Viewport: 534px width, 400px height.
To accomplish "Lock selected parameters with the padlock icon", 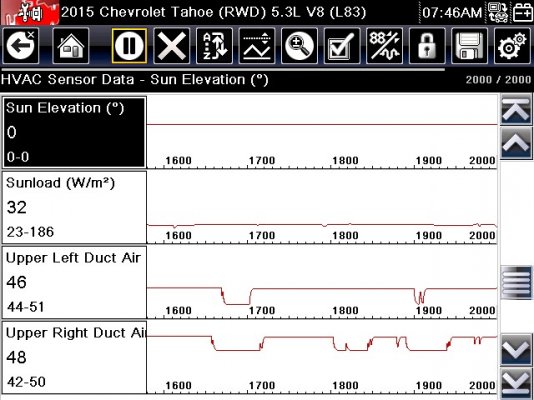I will point(427,46).
